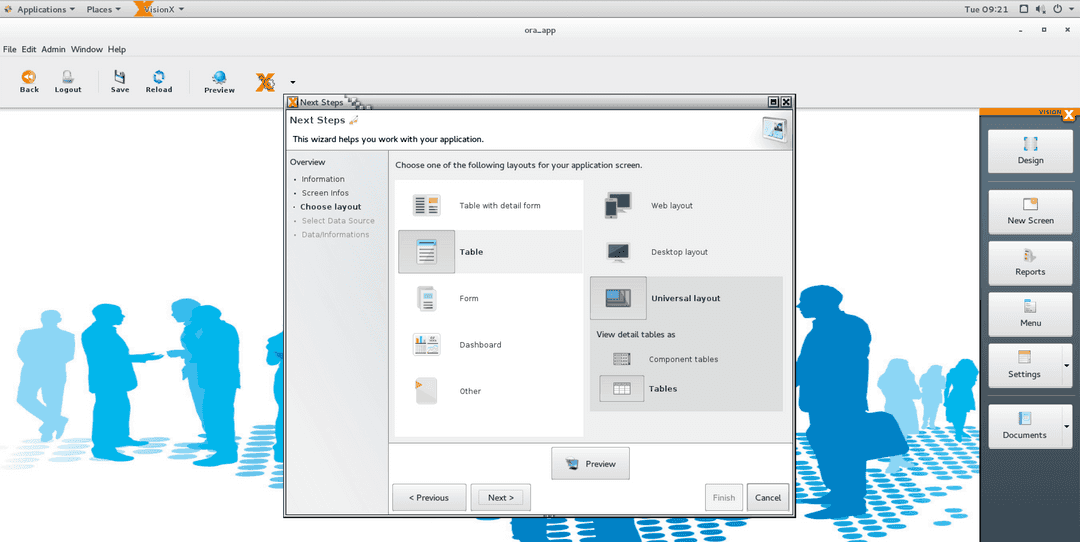Click the Reload toolbar icon
Image resolution: width=1080 pixels, height=542 pixels.
(x=158, y=78)
